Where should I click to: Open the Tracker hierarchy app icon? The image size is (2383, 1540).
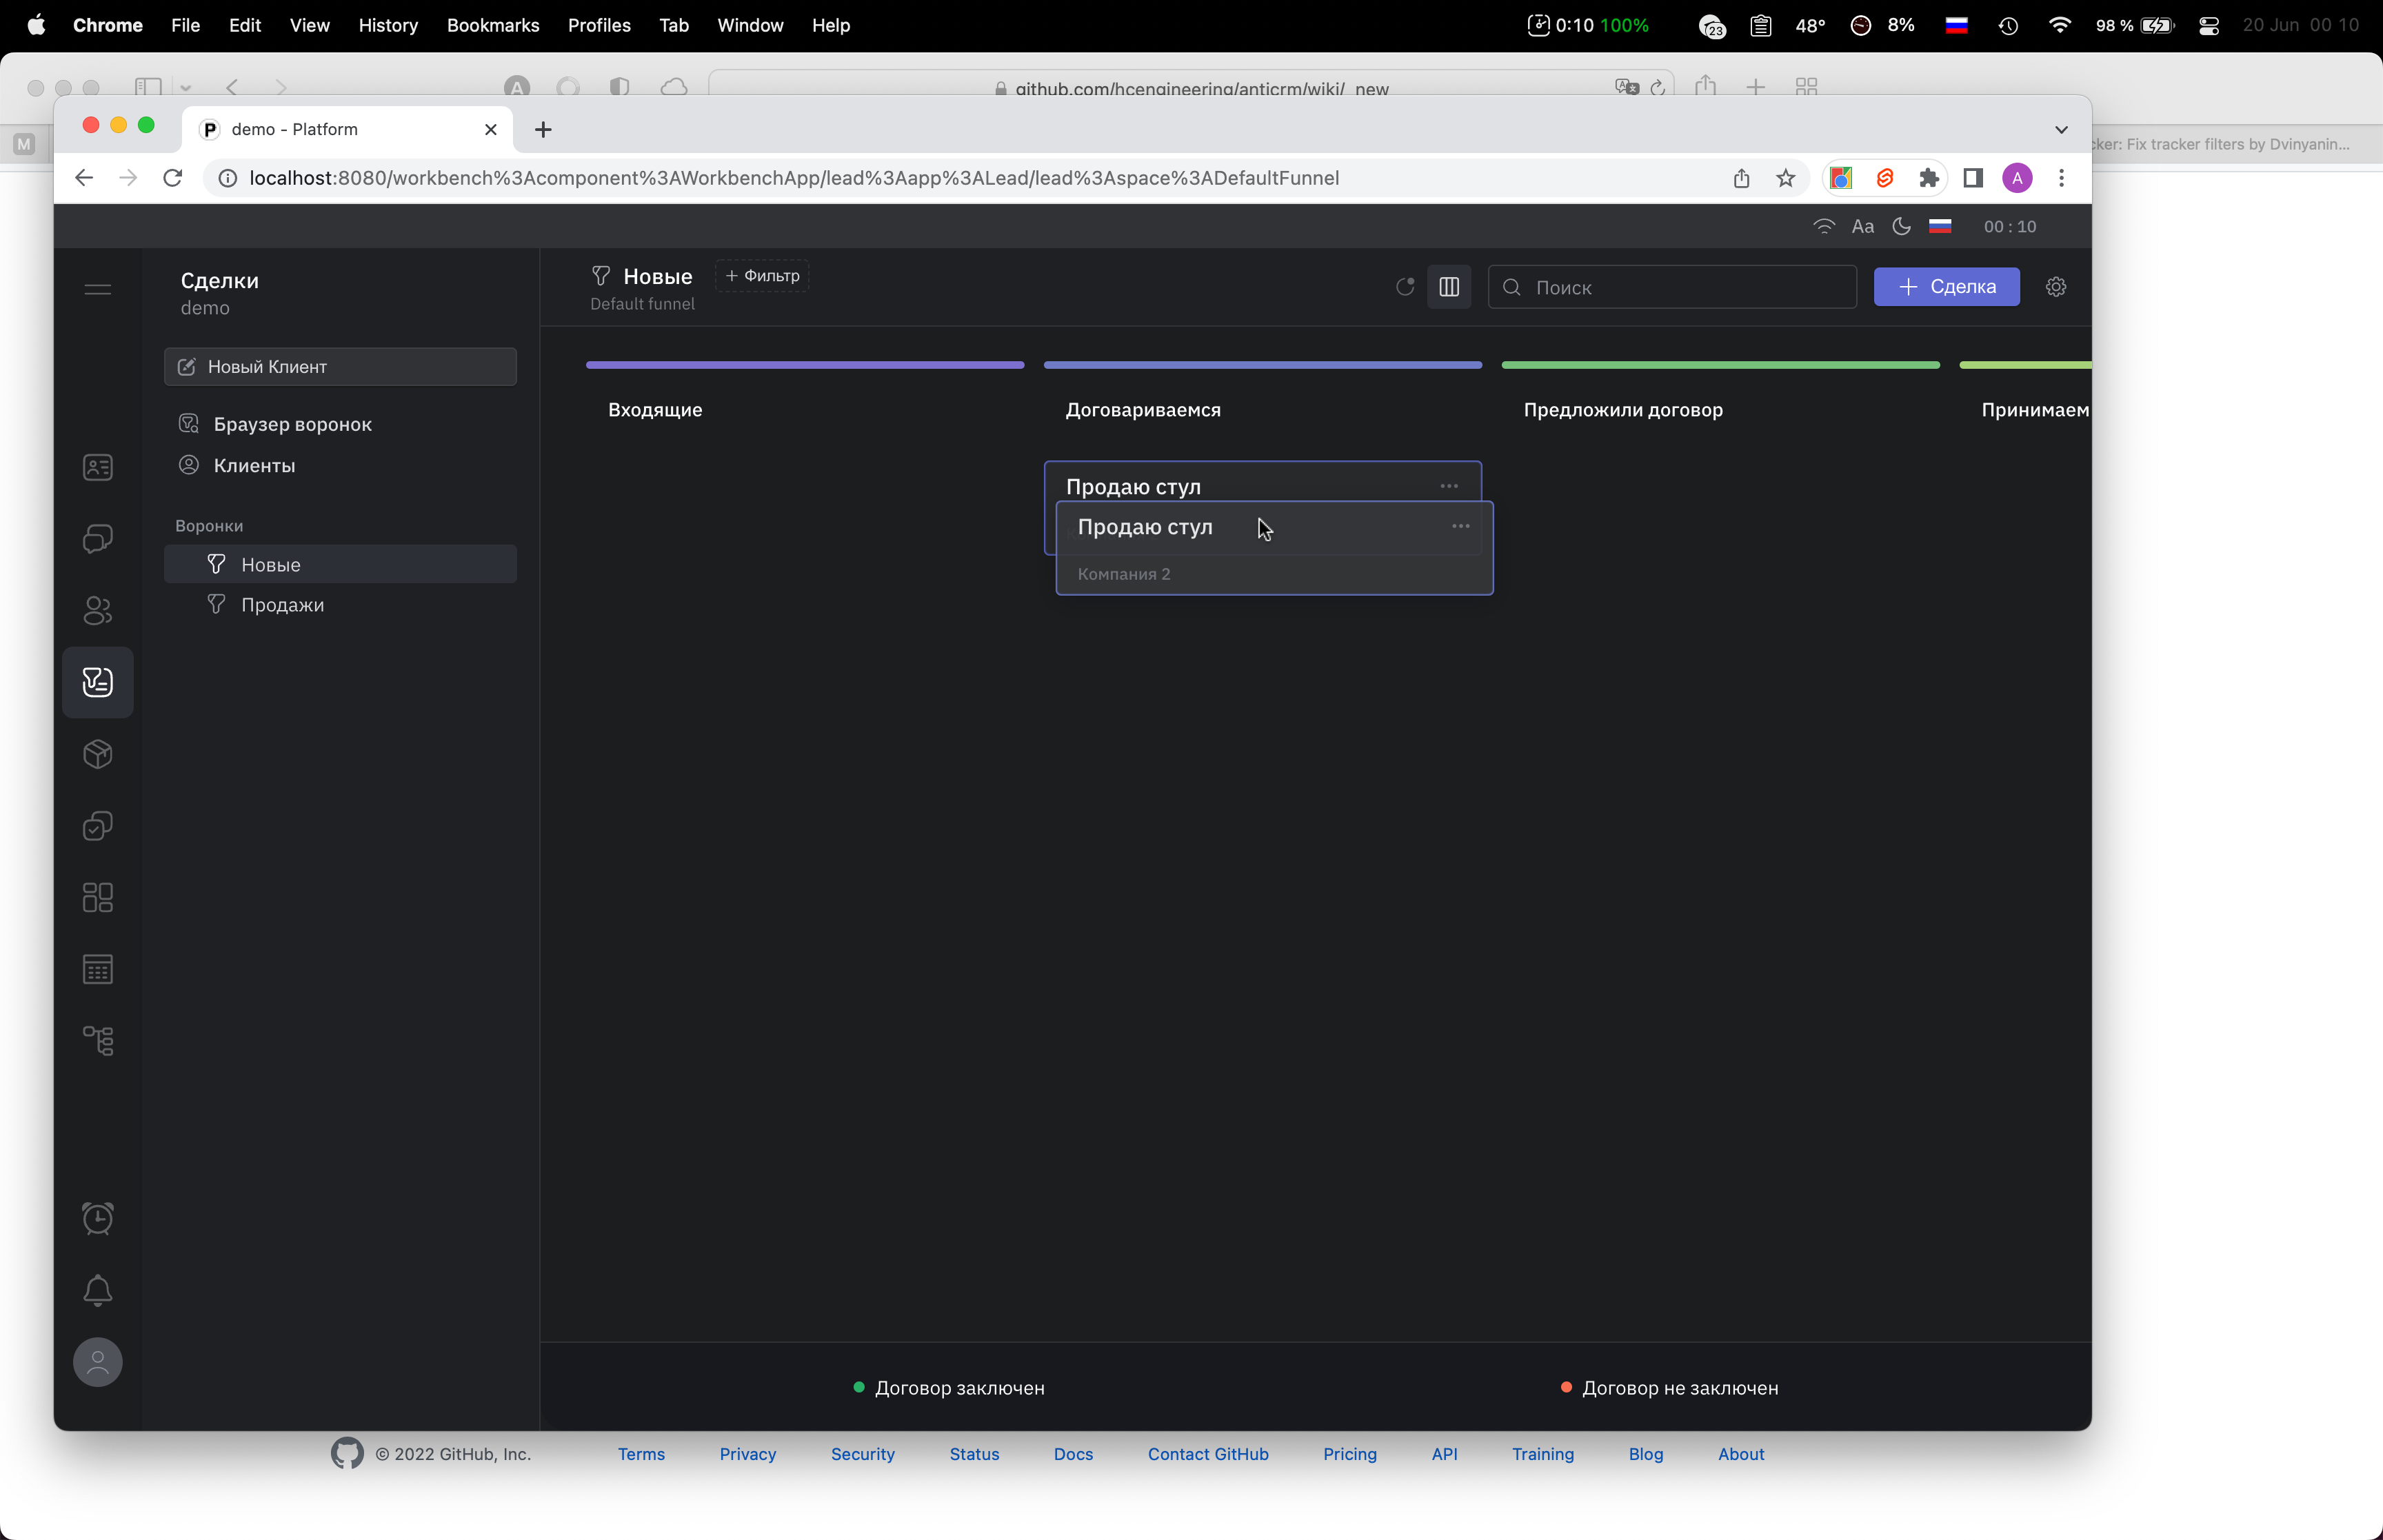pos(98,1041)
